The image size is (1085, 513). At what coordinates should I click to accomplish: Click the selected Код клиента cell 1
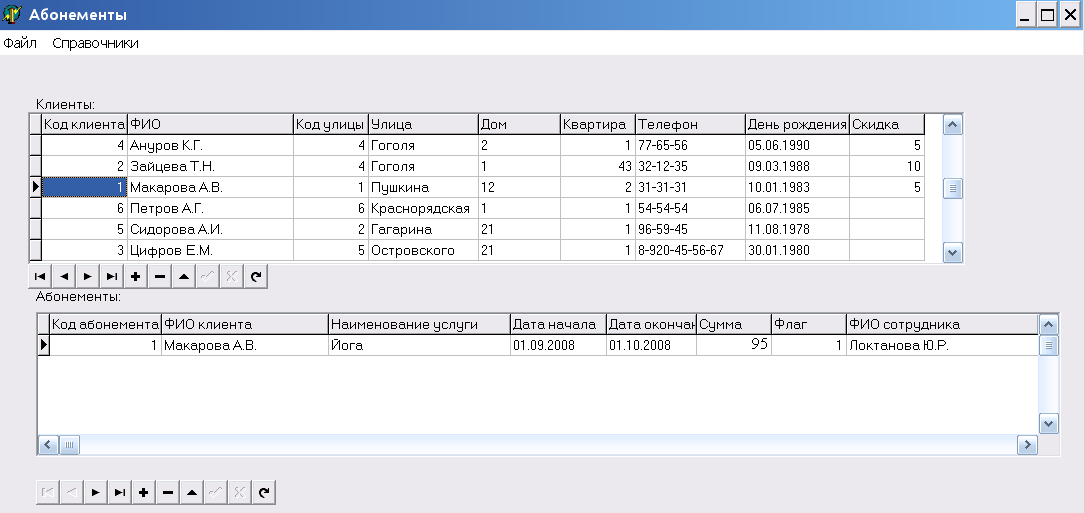click(x=84, y=188)
